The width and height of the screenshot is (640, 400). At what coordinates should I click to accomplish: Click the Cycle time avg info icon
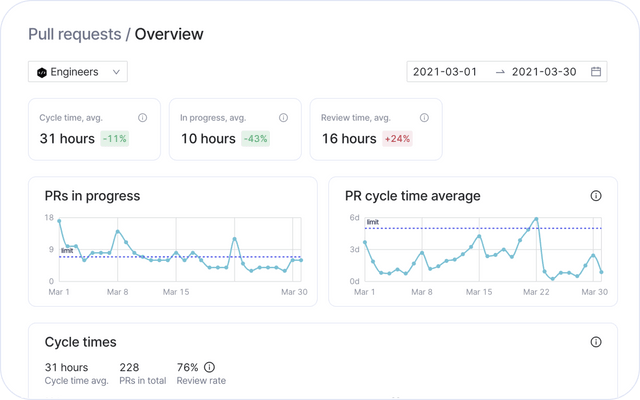[142, 118]
